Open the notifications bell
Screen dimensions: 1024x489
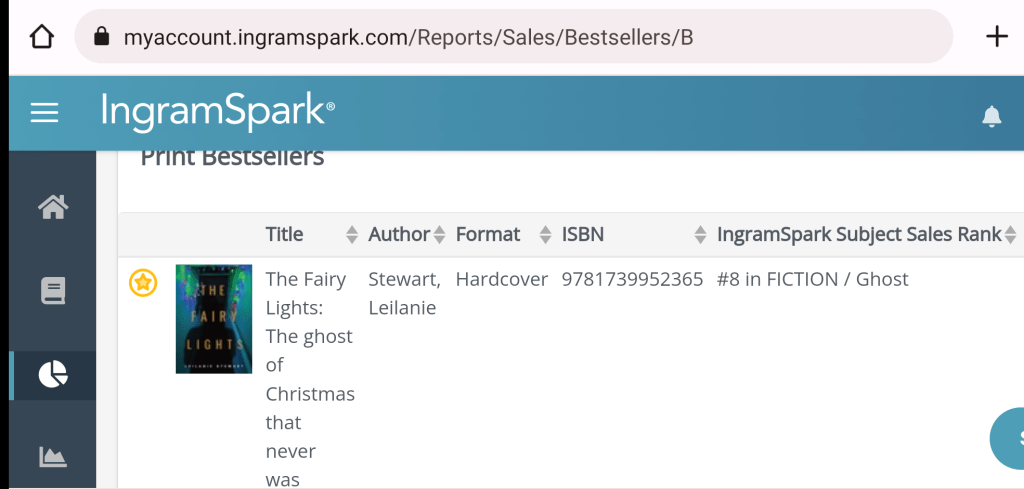coord(991,116)
